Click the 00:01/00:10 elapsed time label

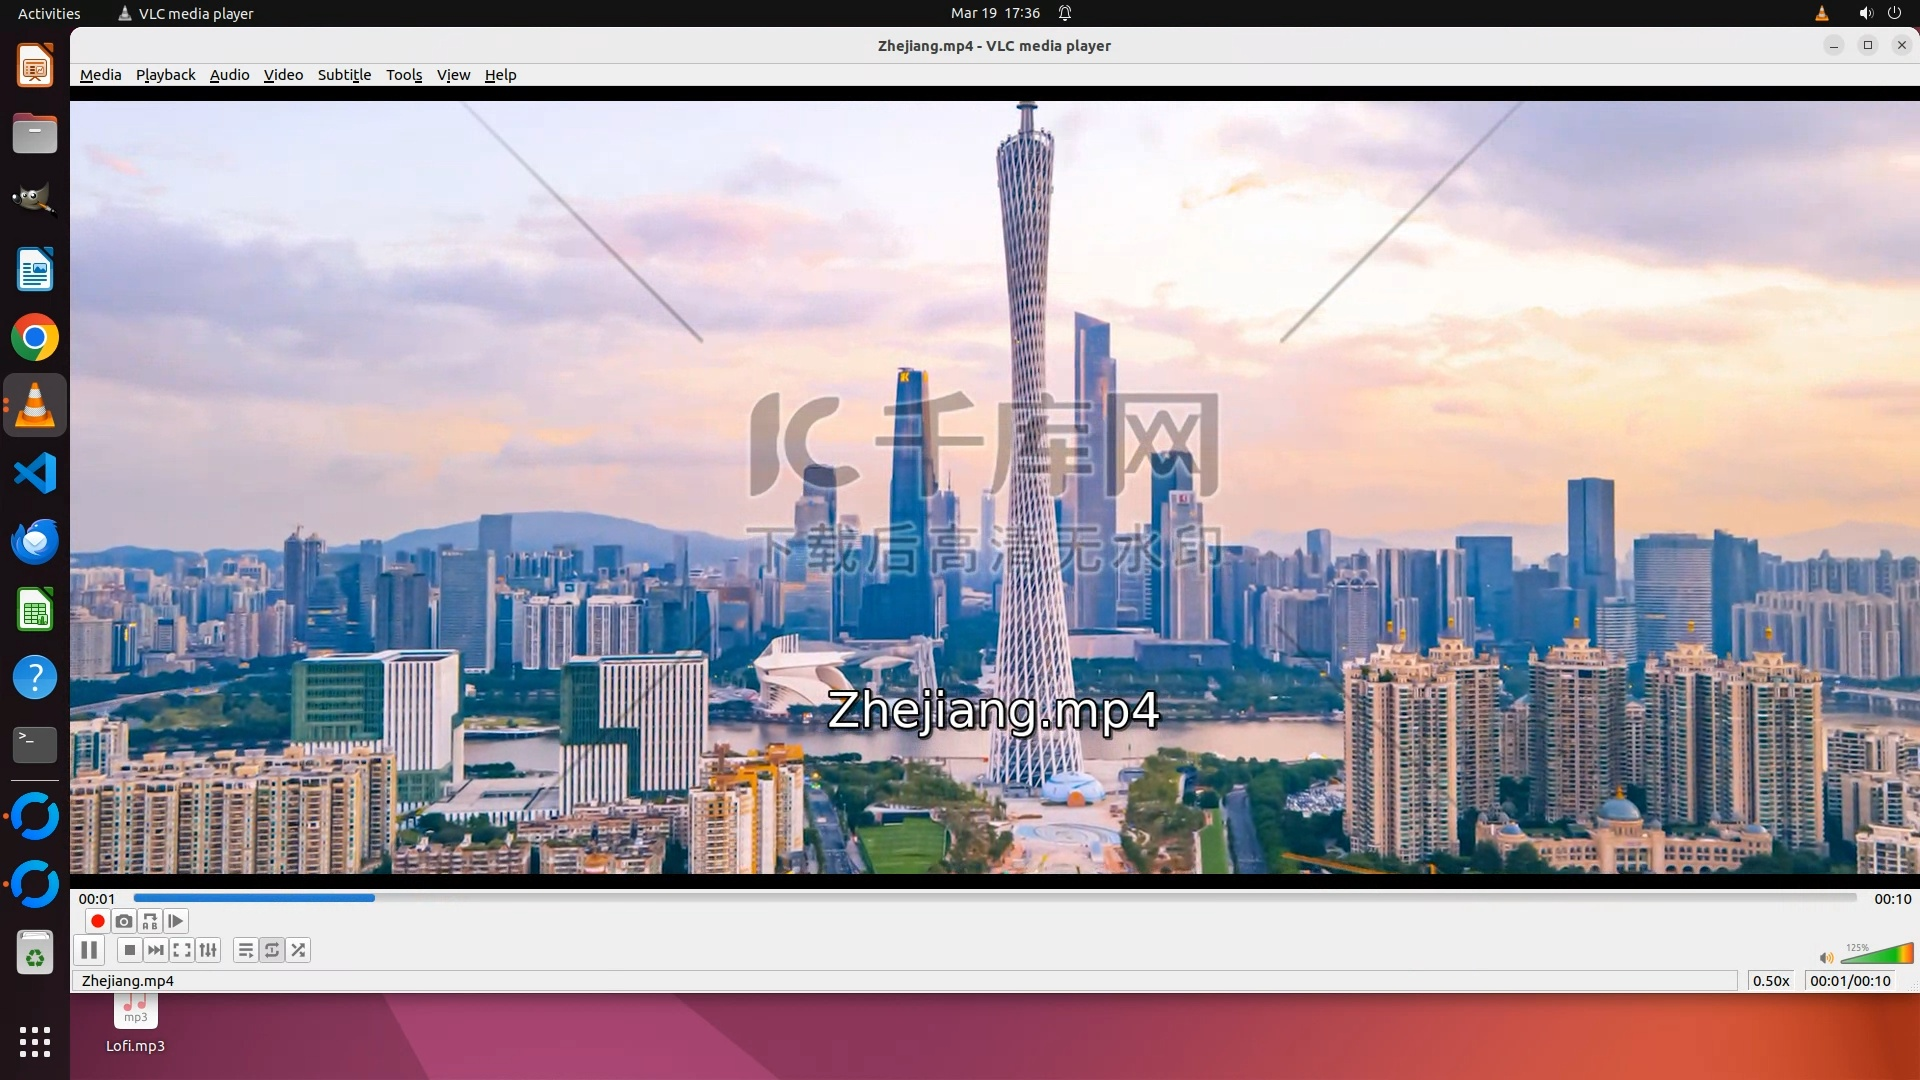click(x=1850, y=981)
